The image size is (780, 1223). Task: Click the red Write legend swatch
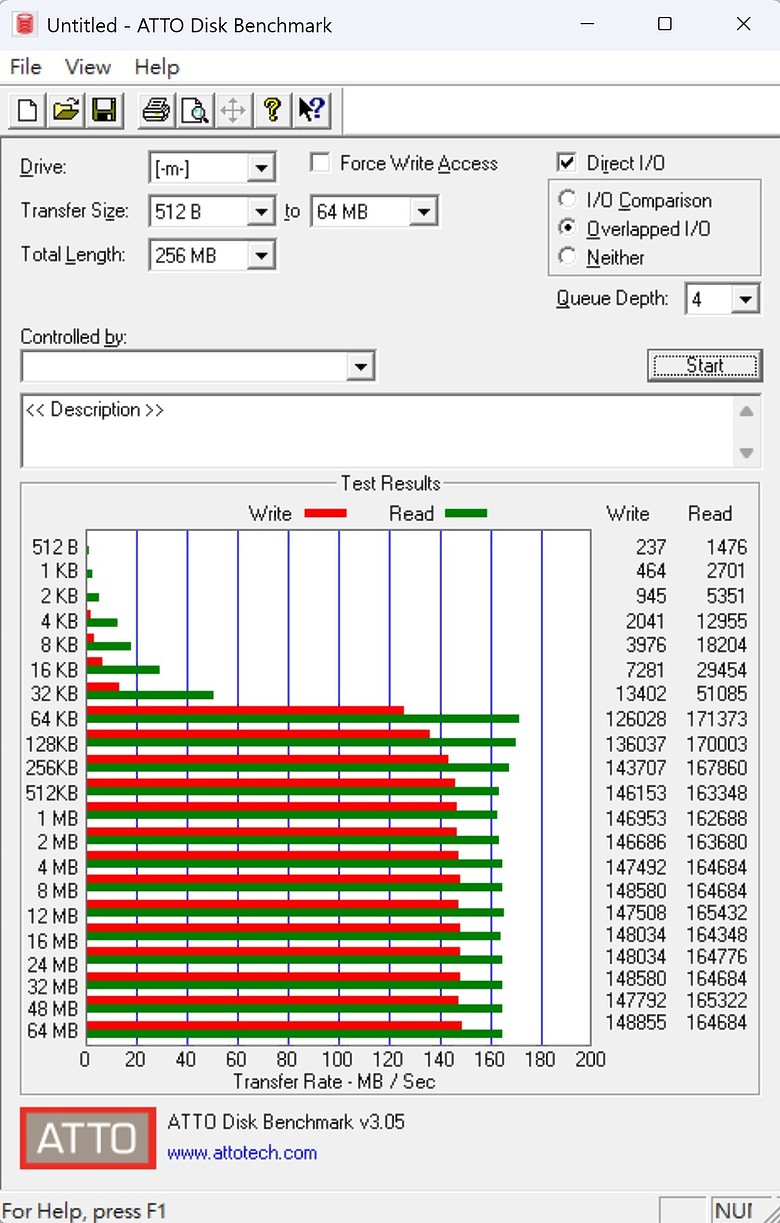pos(324,513)
